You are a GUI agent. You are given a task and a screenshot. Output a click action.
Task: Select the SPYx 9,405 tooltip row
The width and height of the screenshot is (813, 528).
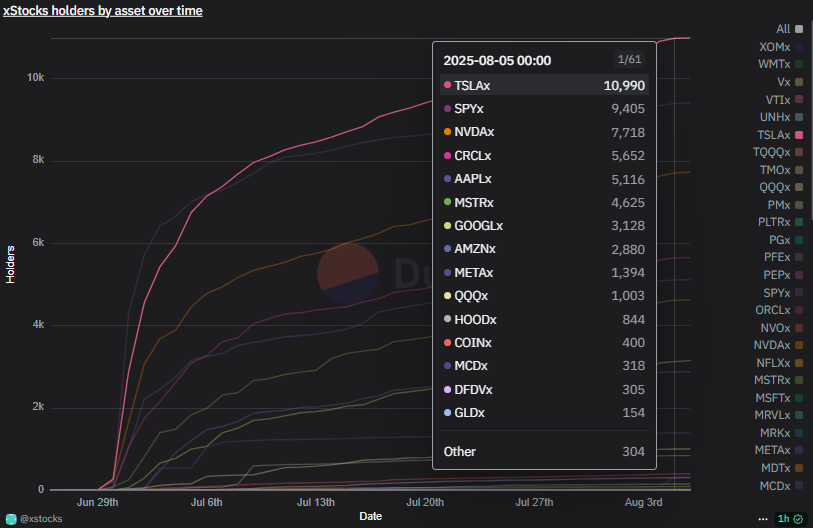[544, 109]
